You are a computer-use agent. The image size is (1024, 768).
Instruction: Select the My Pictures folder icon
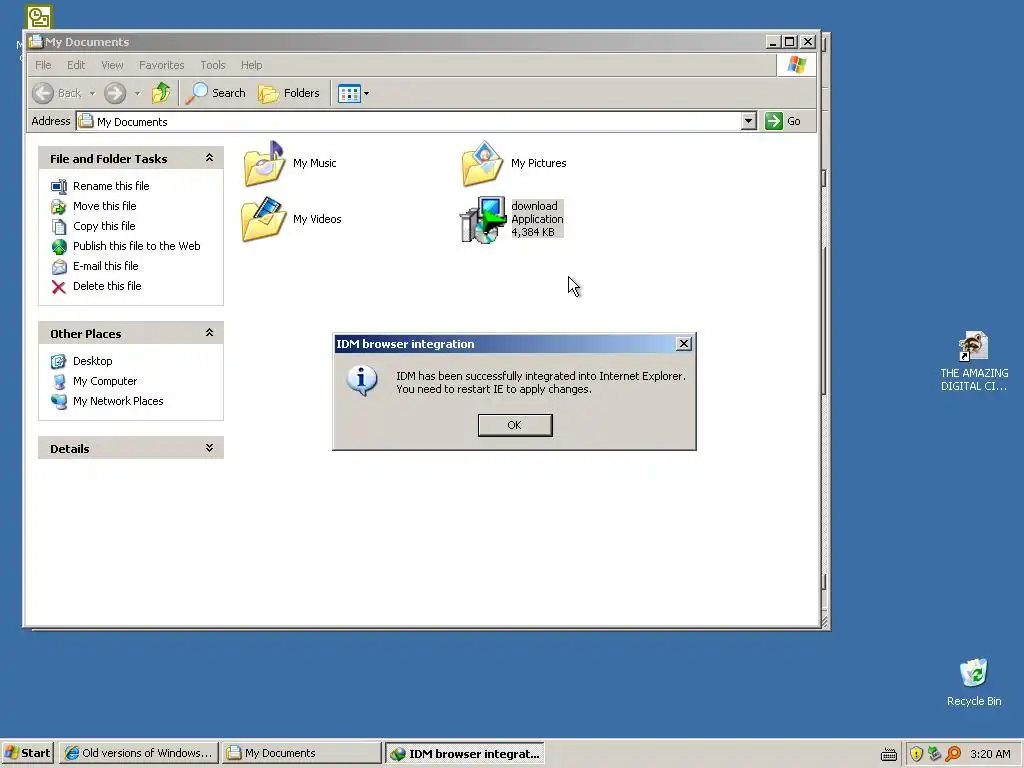point(483,163)
